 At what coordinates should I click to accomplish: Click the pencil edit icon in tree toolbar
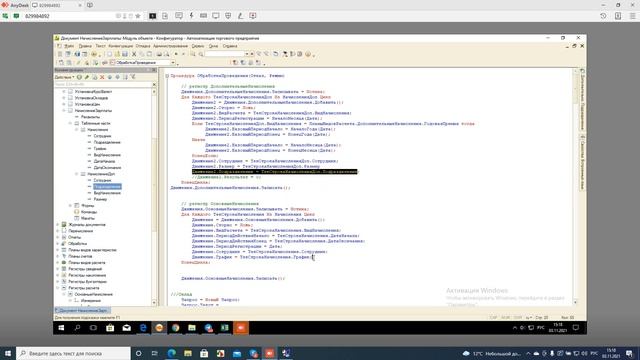[x=87, y=77]
